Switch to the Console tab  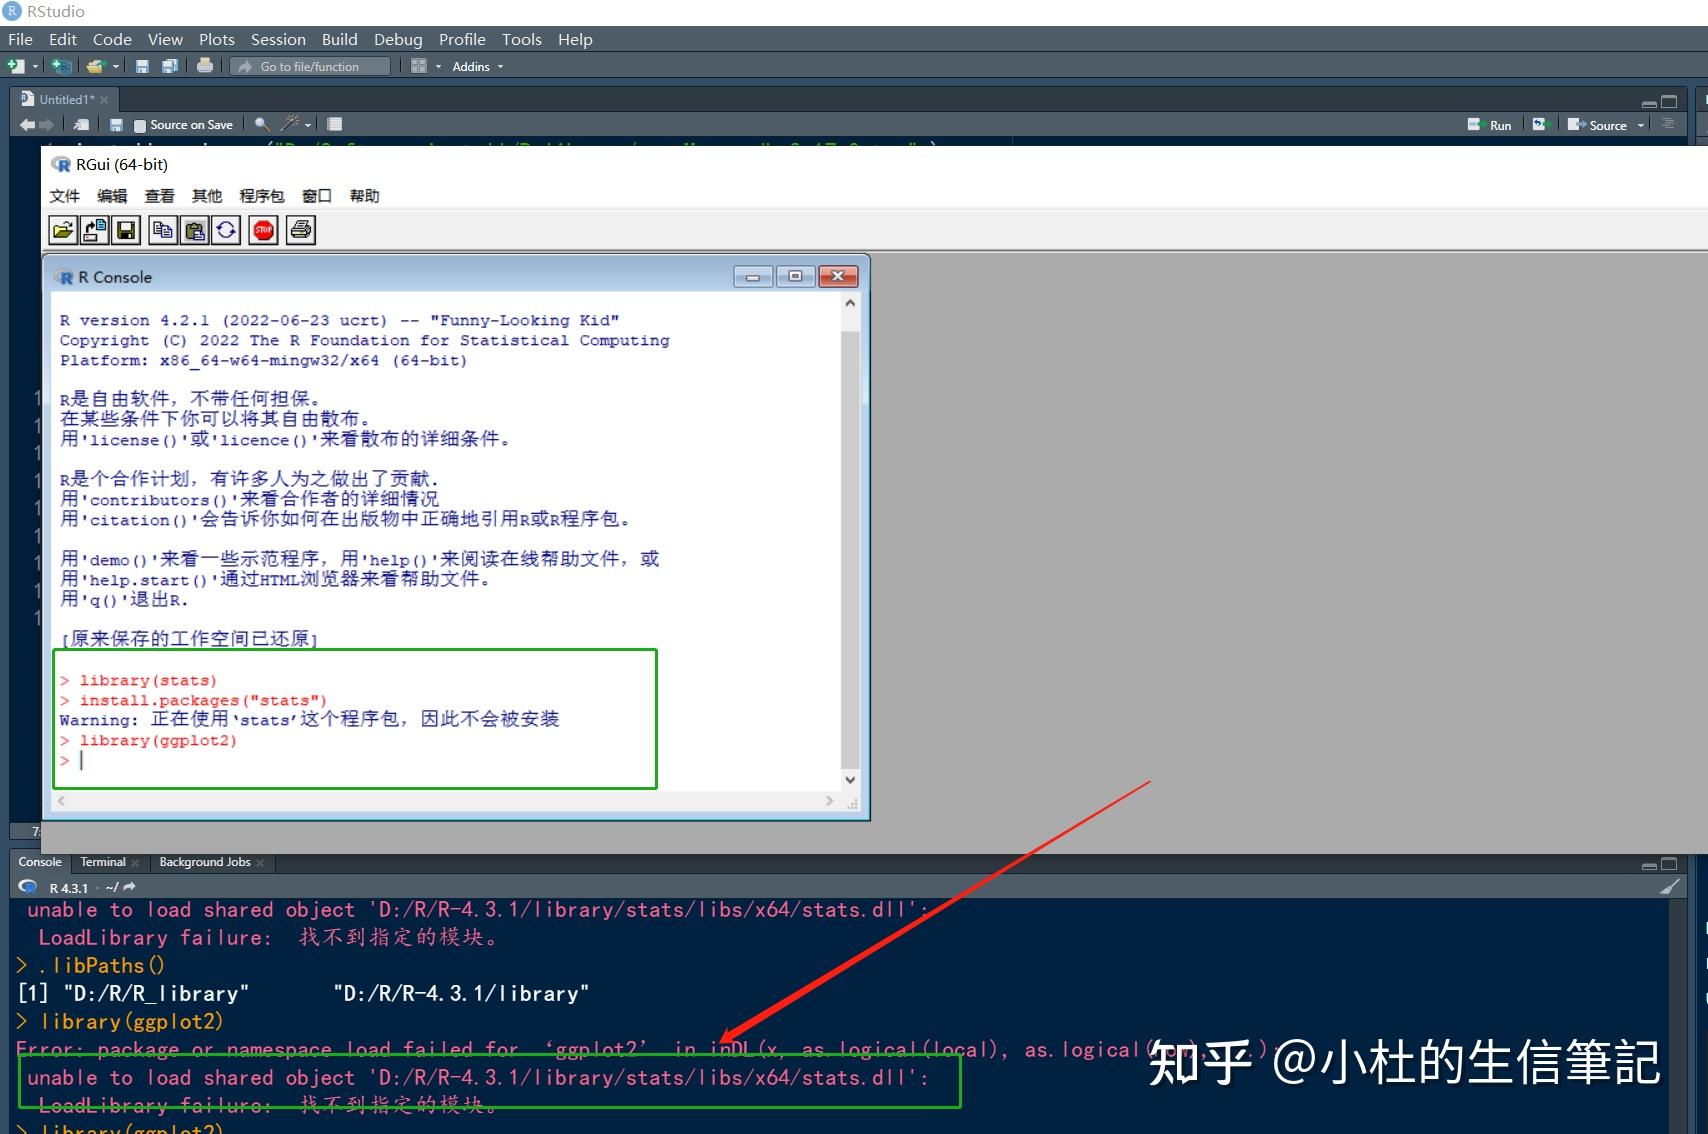coord(40,862)
